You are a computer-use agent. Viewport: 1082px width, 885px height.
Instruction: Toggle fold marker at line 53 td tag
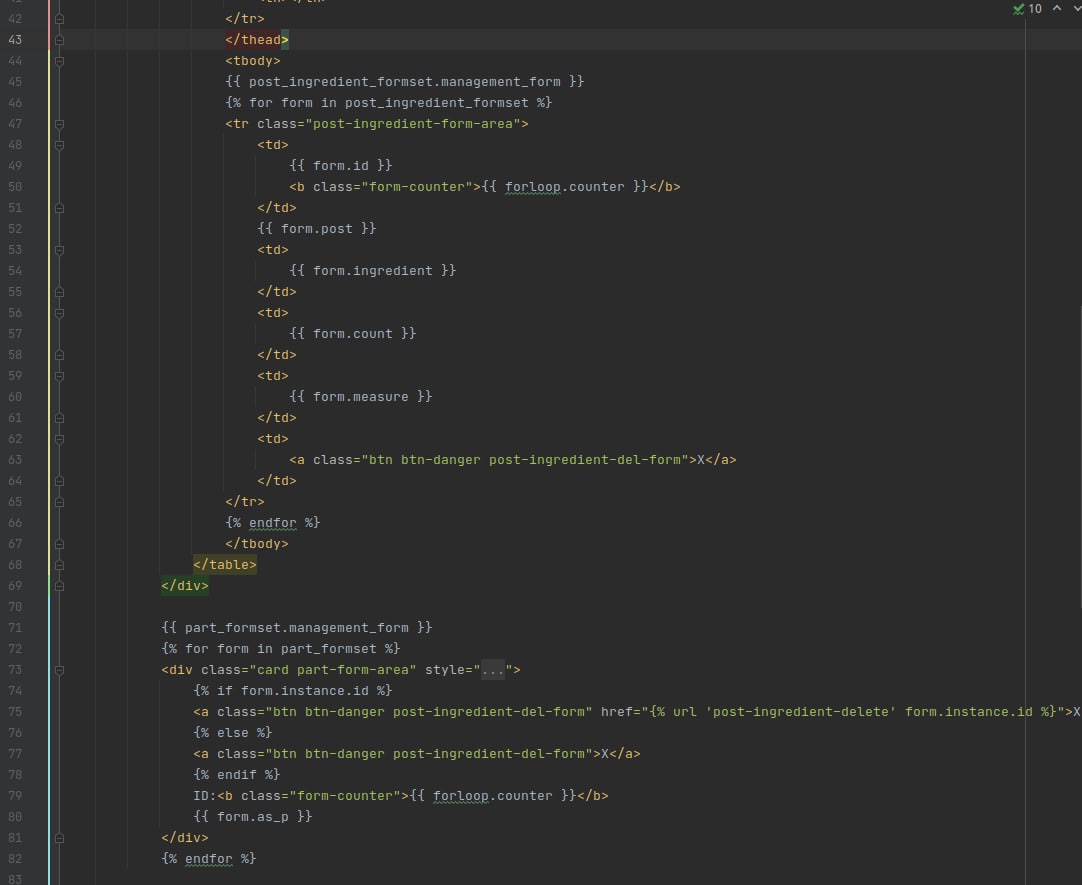tap(59, 250)
